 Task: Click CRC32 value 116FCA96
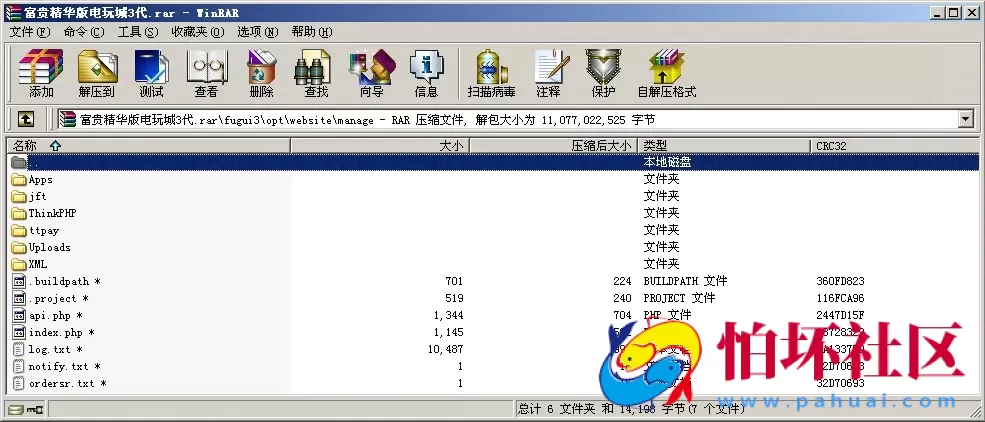[x=841, y=298]
